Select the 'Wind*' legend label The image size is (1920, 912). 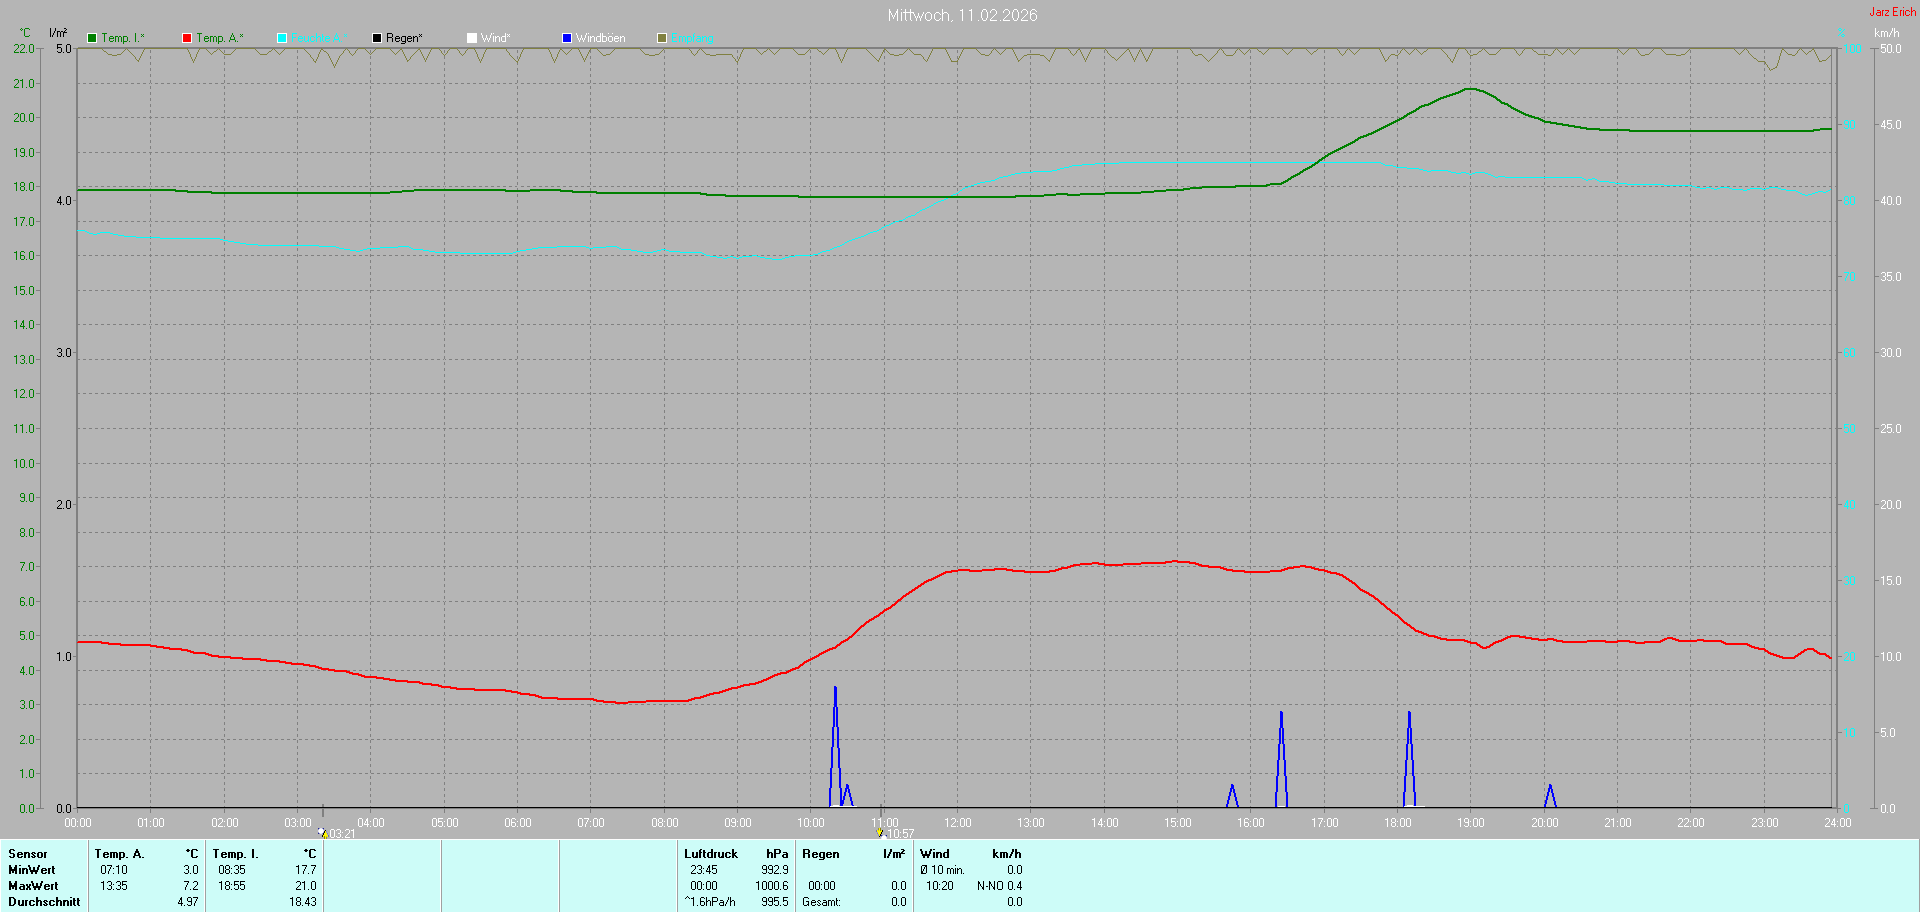click(496, 38)
